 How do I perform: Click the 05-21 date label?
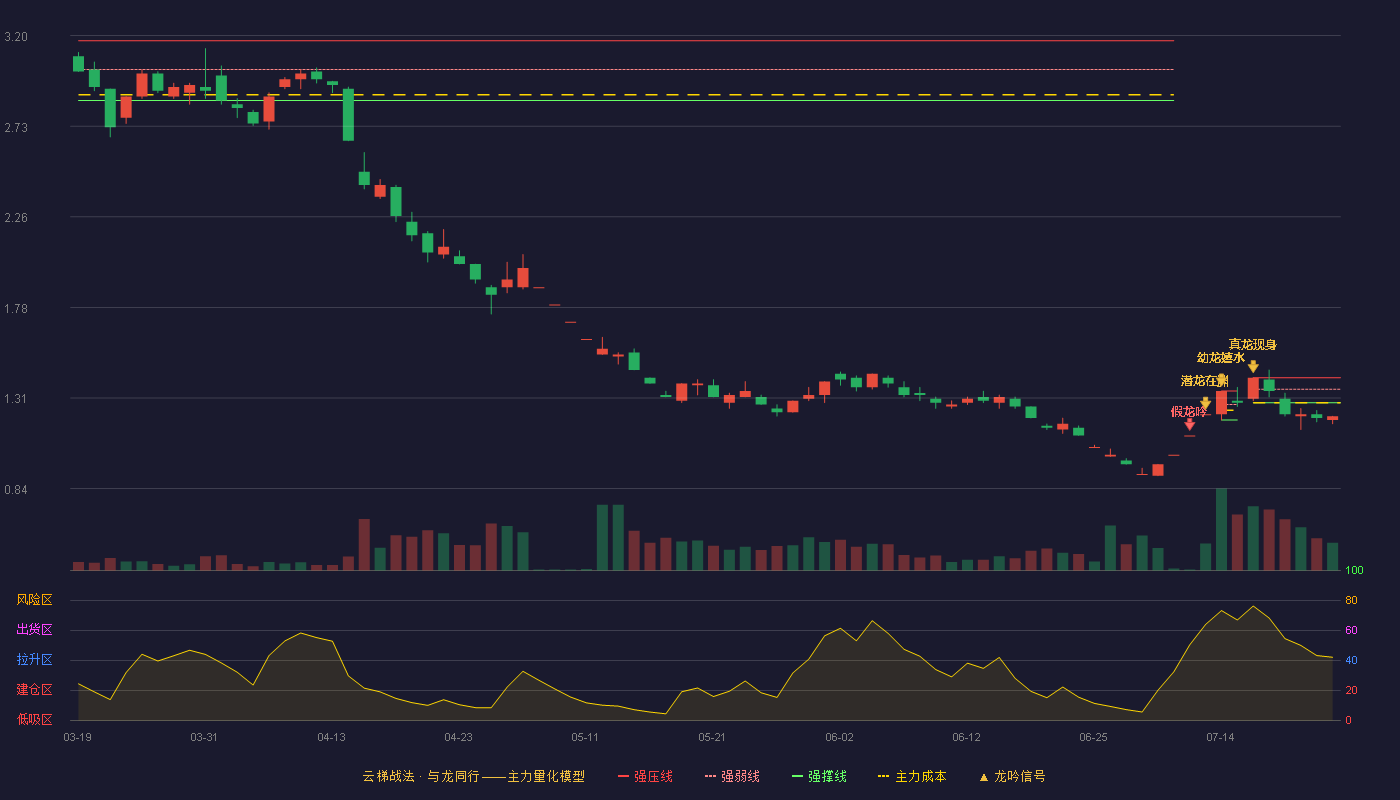coord(712,737)
